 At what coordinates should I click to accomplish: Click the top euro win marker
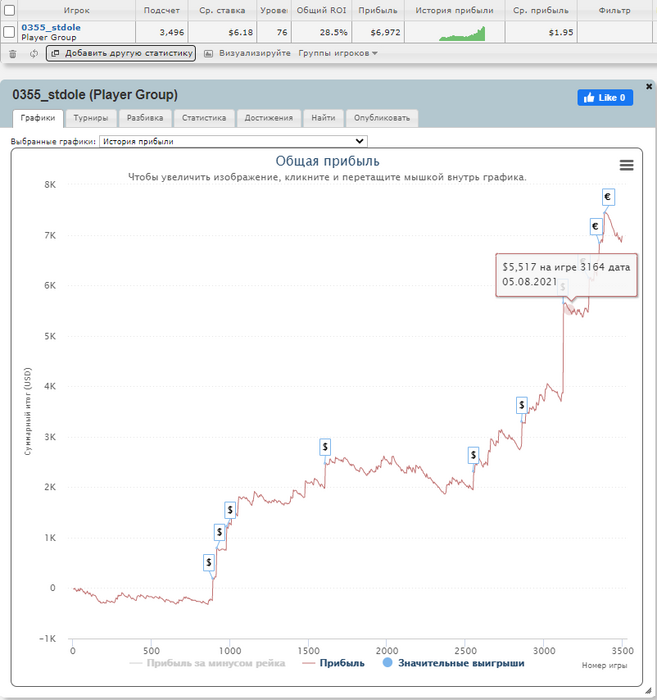[x=607, y=197]
